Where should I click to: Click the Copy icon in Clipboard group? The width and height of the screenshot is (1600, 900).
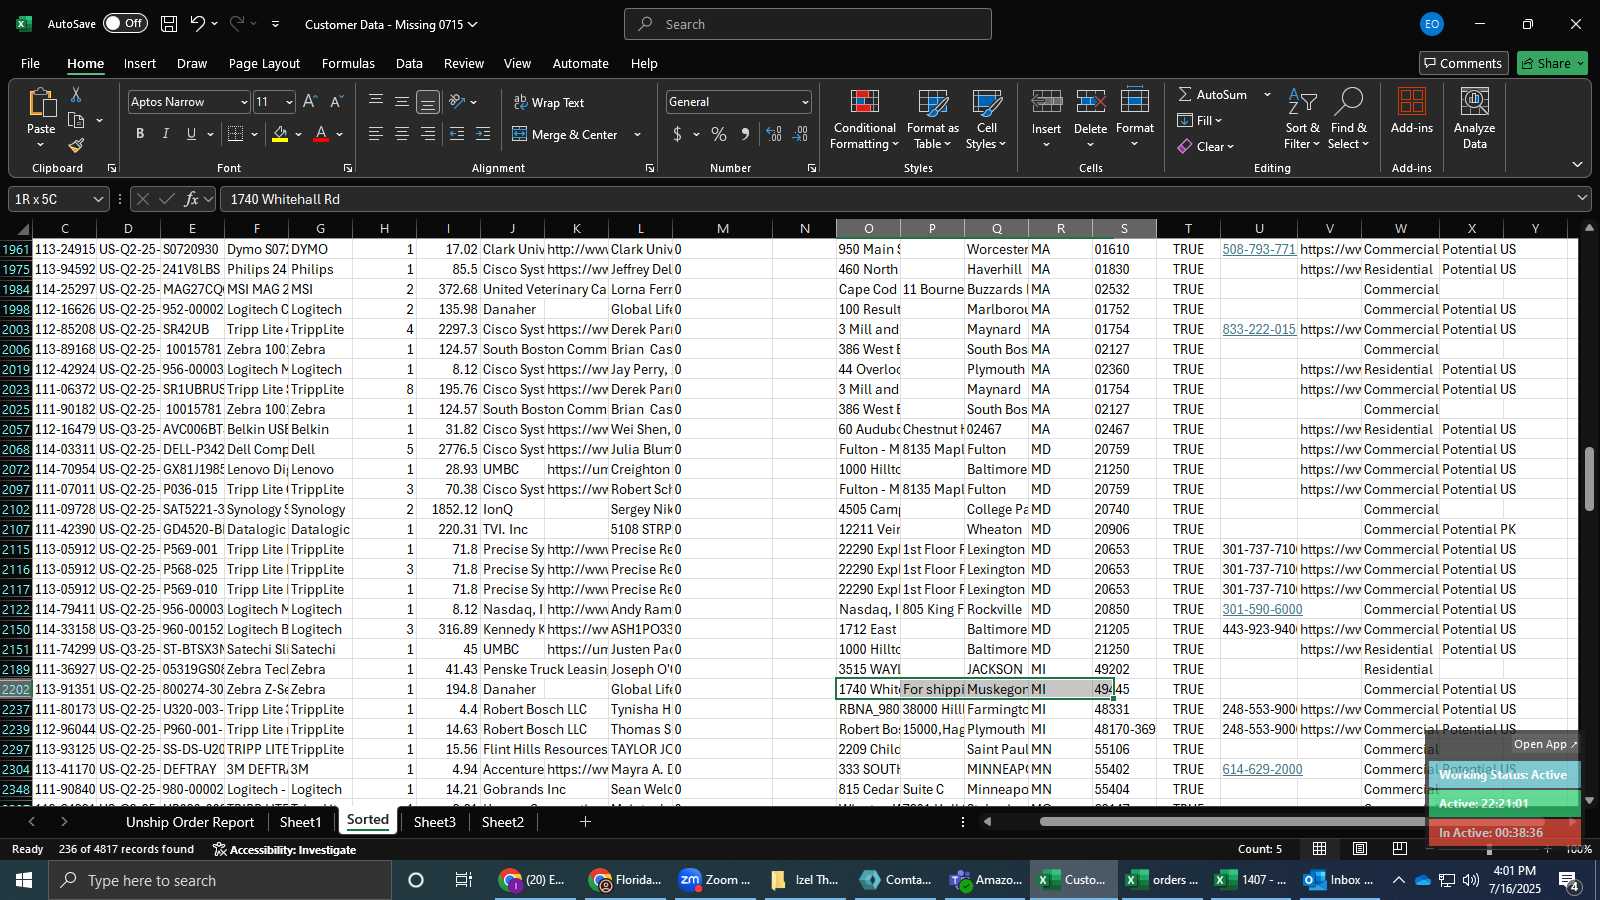(x=76, y=120)
